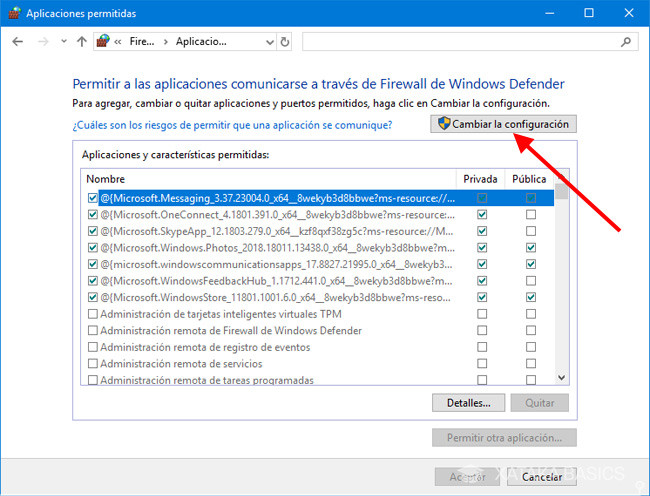Open Detalles... for selected app
The width and height of the screenshot is (650, 496).
468,403
